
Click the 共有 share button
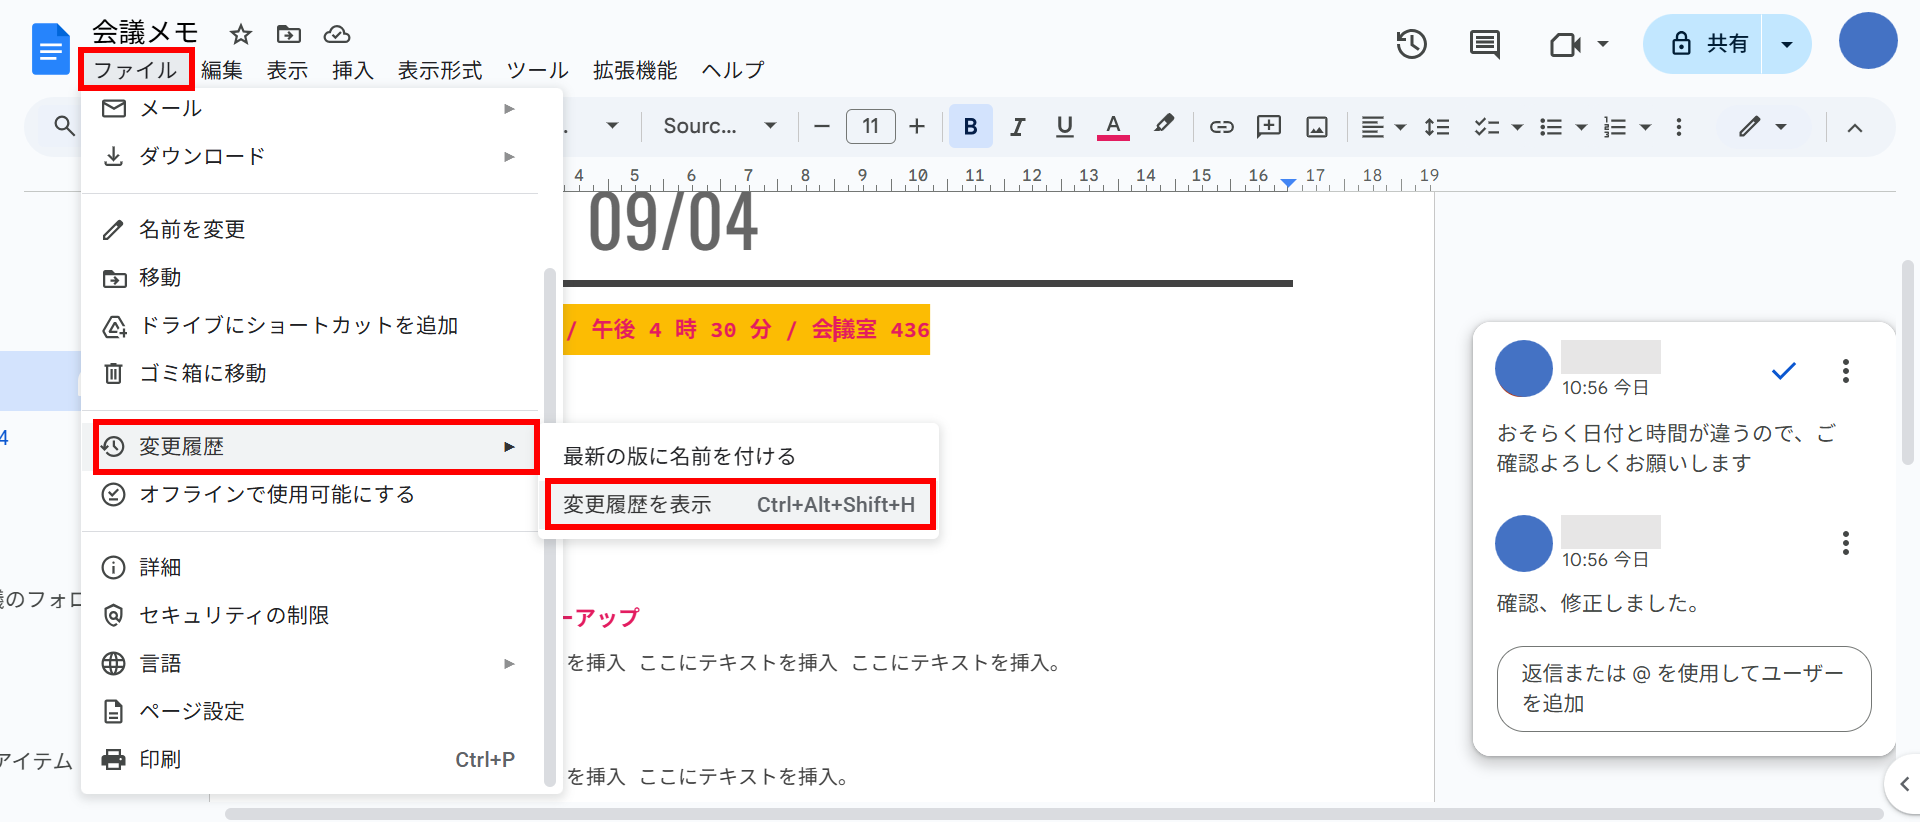(1704, 44)
